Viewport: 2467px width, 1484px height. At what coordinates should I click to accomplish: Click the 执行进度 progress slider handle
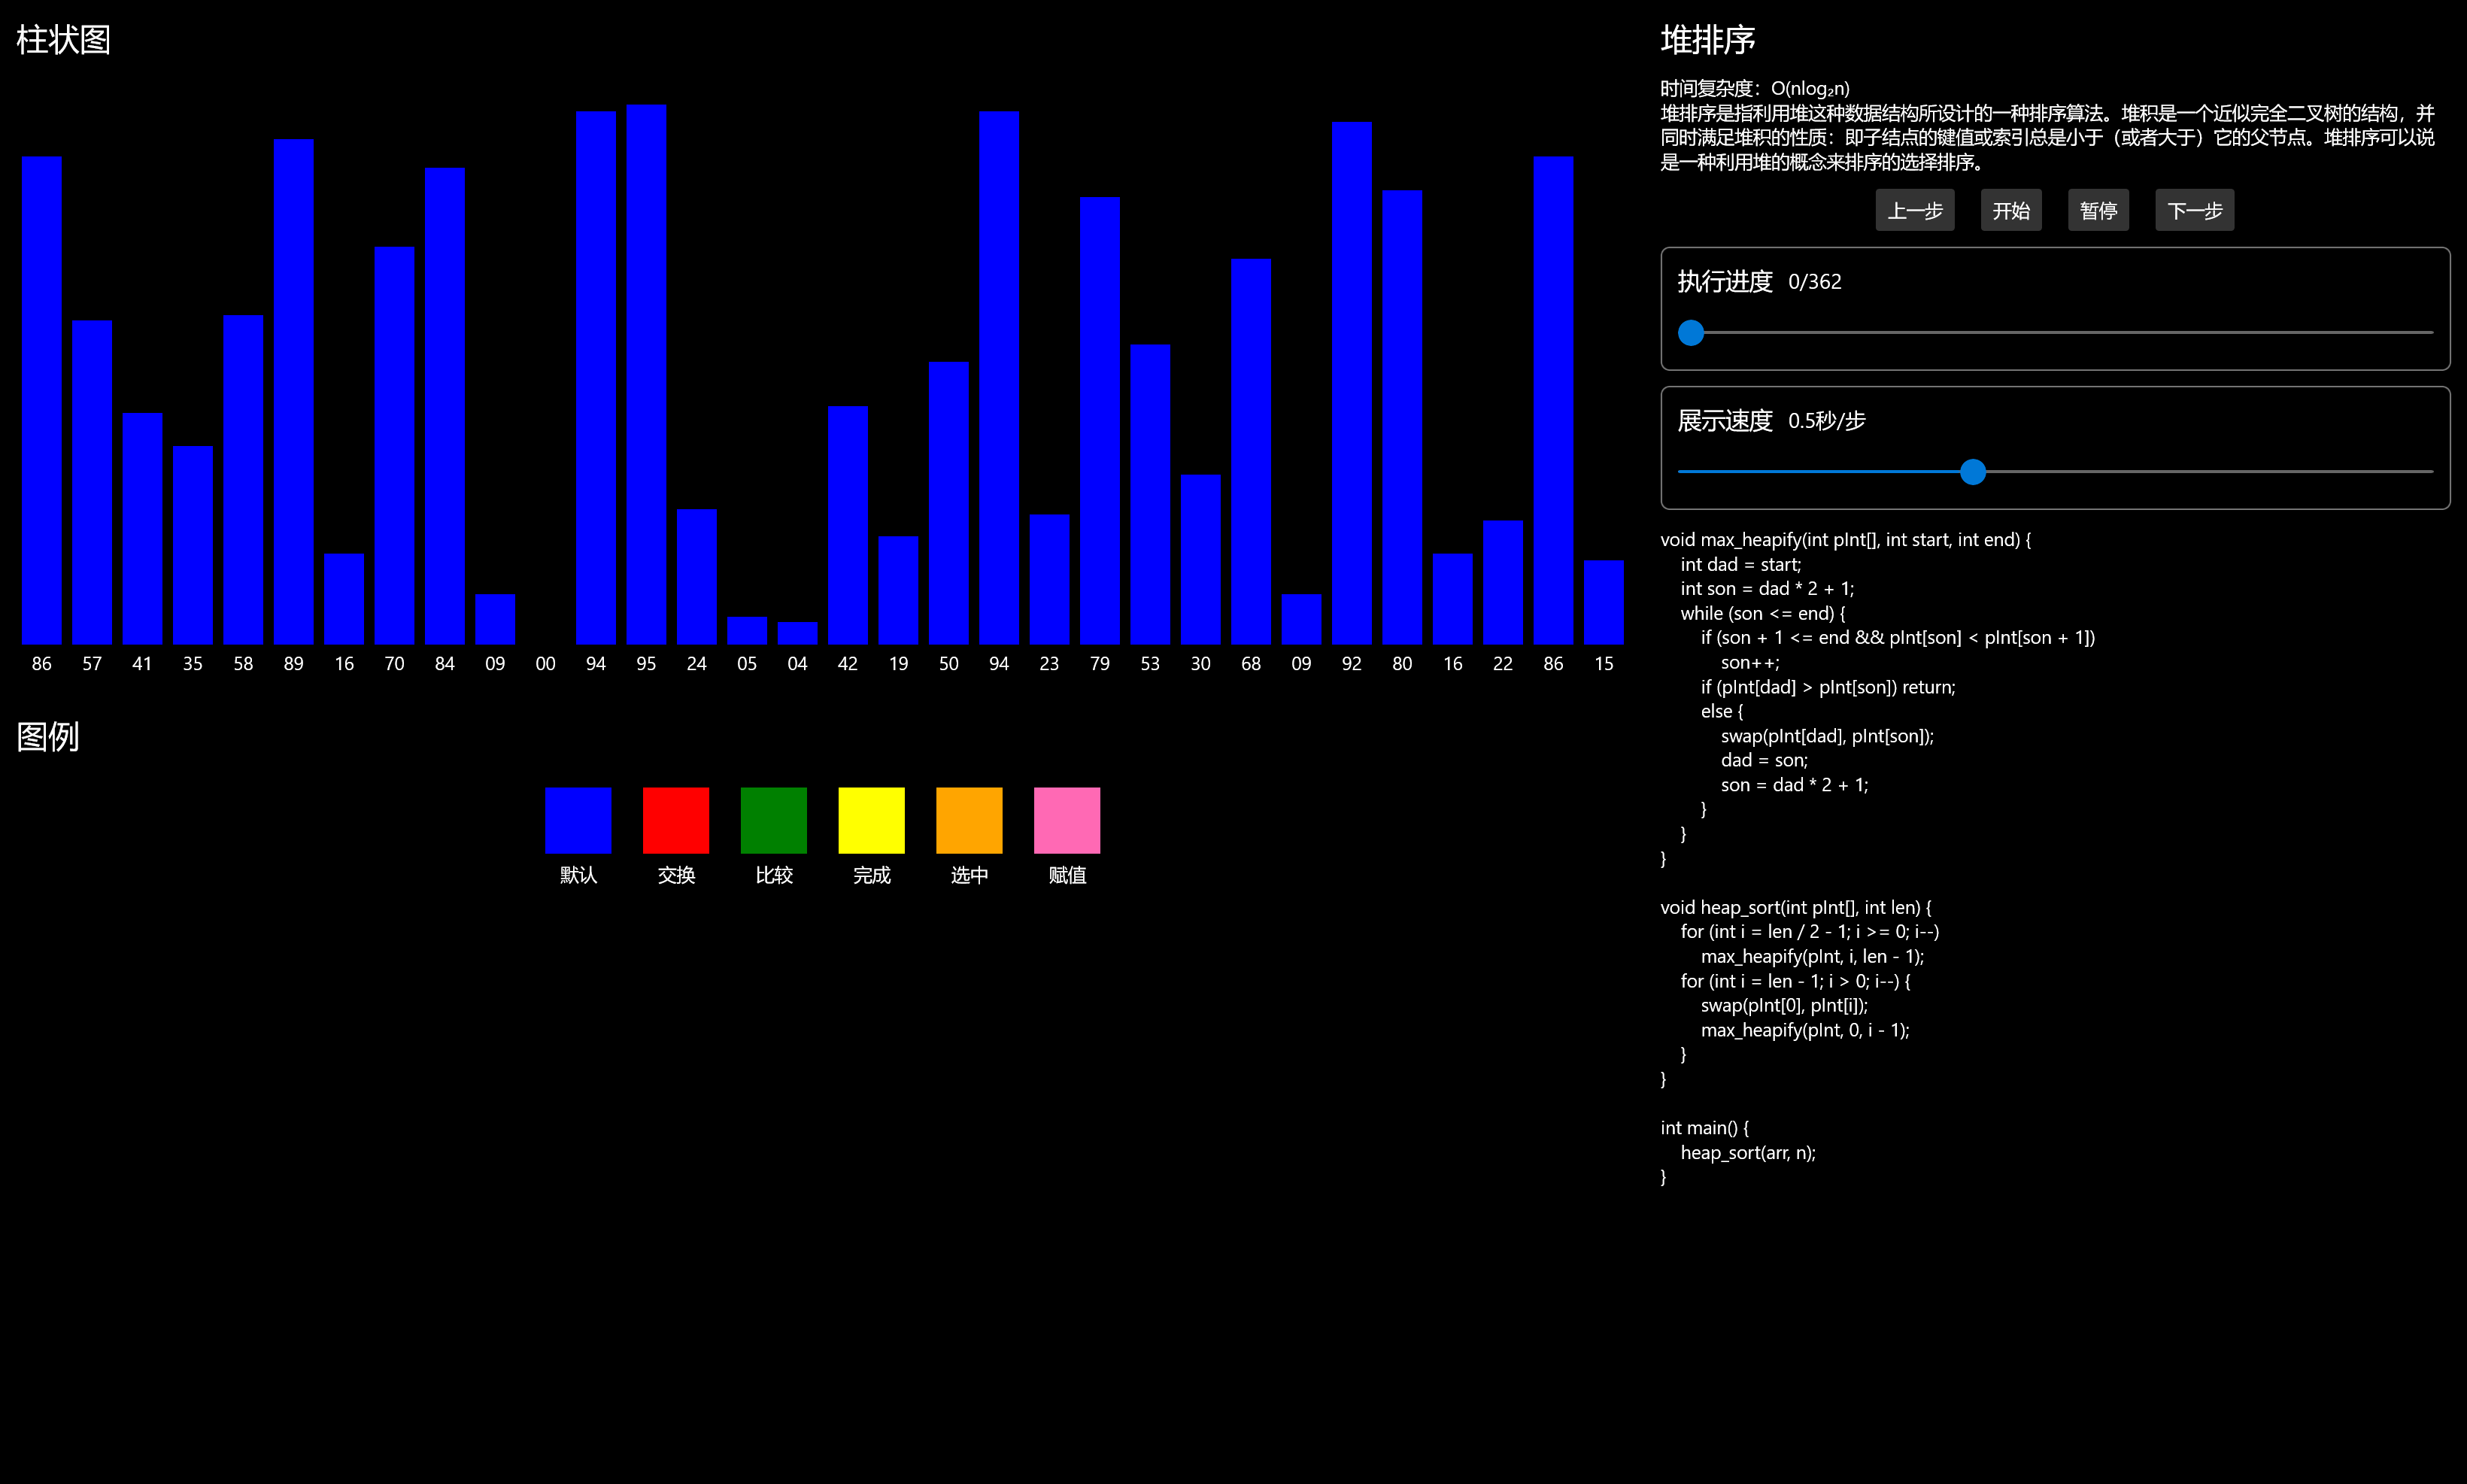coord(1691,333)
